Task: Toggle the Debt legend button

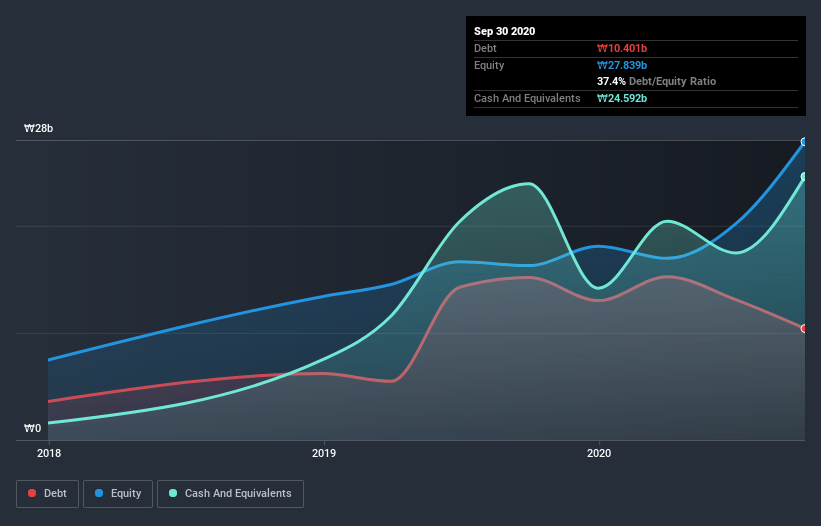Action: click(47, 494)
